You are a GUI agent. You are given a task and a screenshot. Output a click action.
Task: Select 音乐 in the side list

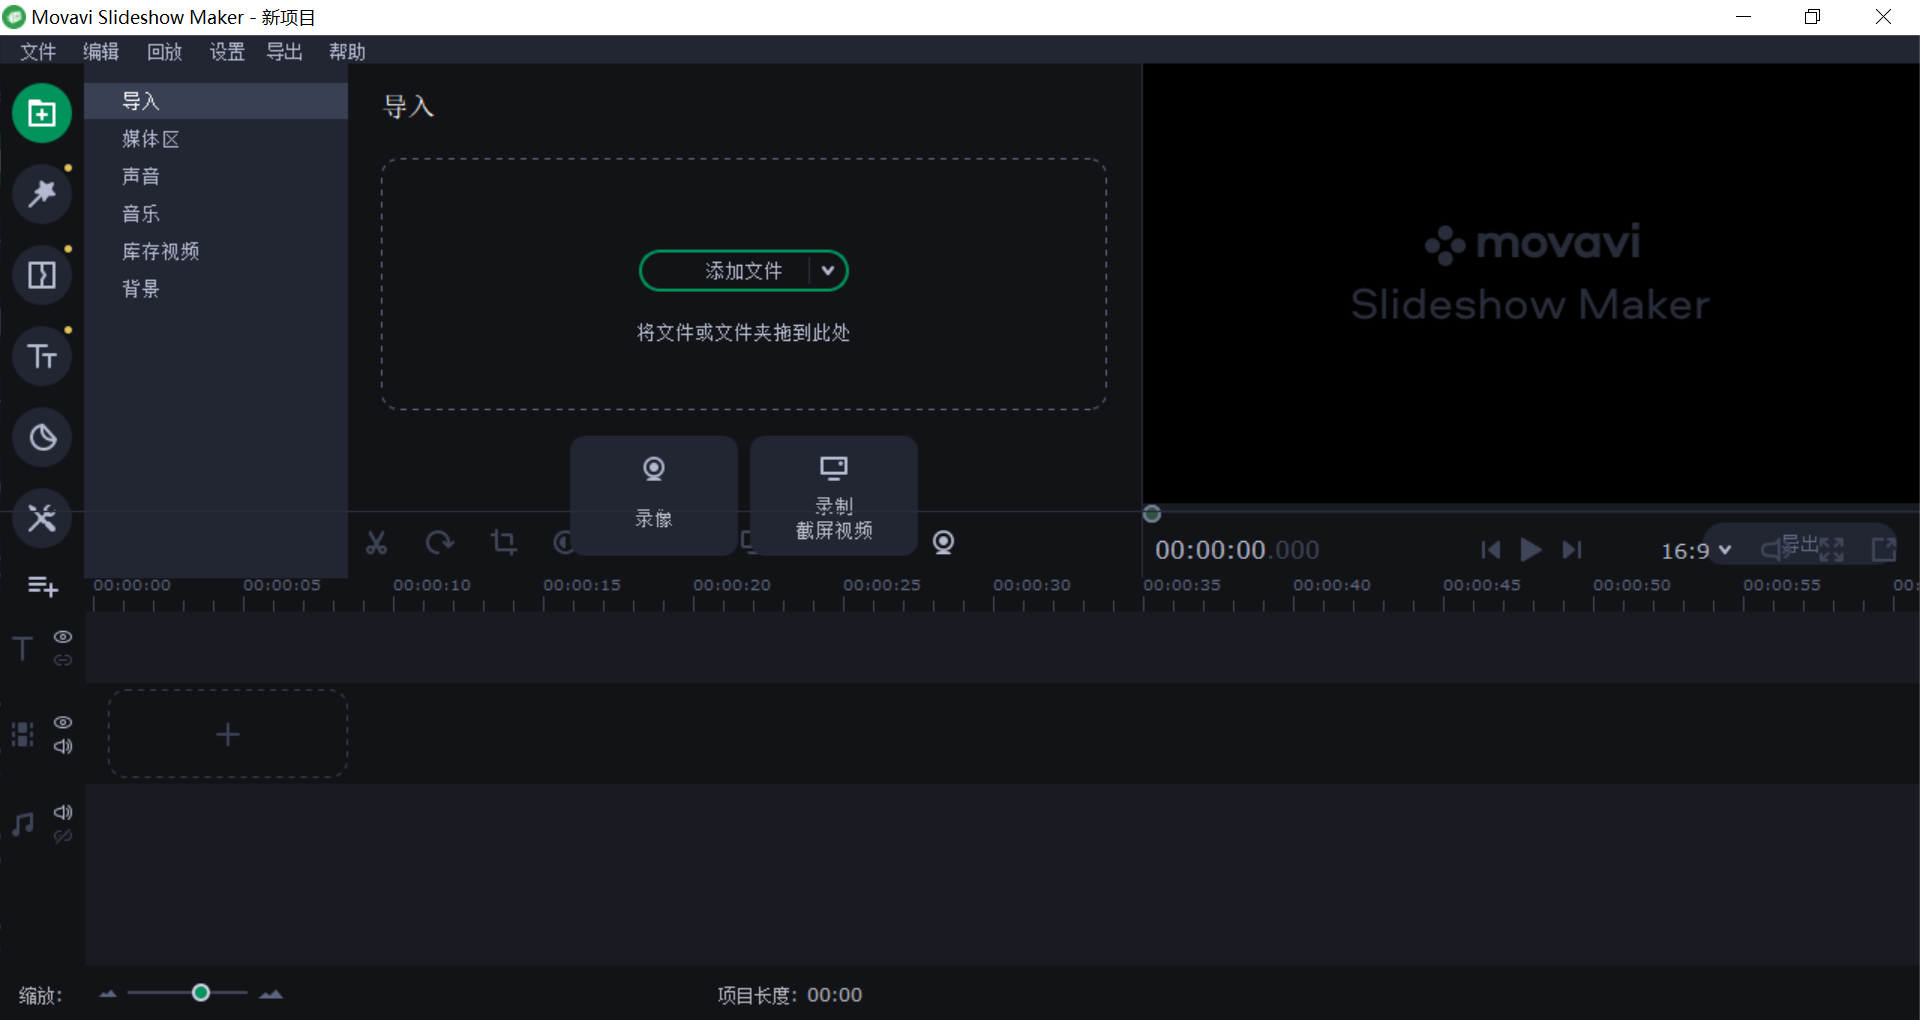216,214
